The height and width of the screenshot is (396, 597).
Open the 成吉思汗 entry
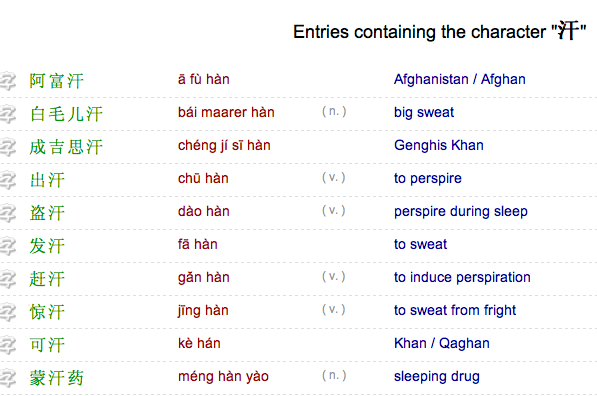pos(66,147)
